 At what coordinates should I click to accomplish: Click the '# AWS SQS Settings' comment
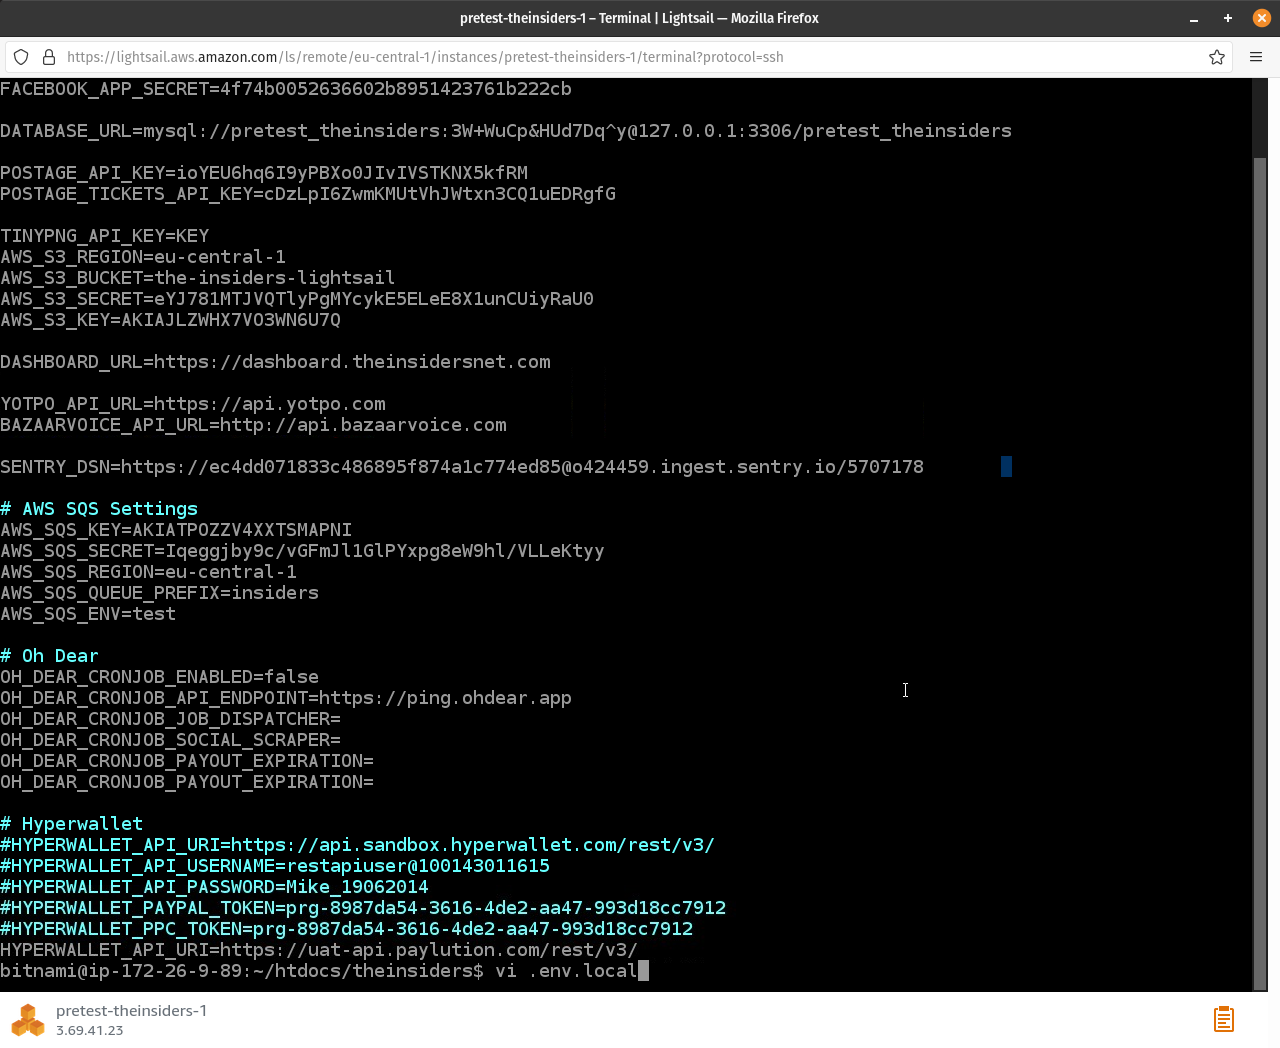click(99, 509)
